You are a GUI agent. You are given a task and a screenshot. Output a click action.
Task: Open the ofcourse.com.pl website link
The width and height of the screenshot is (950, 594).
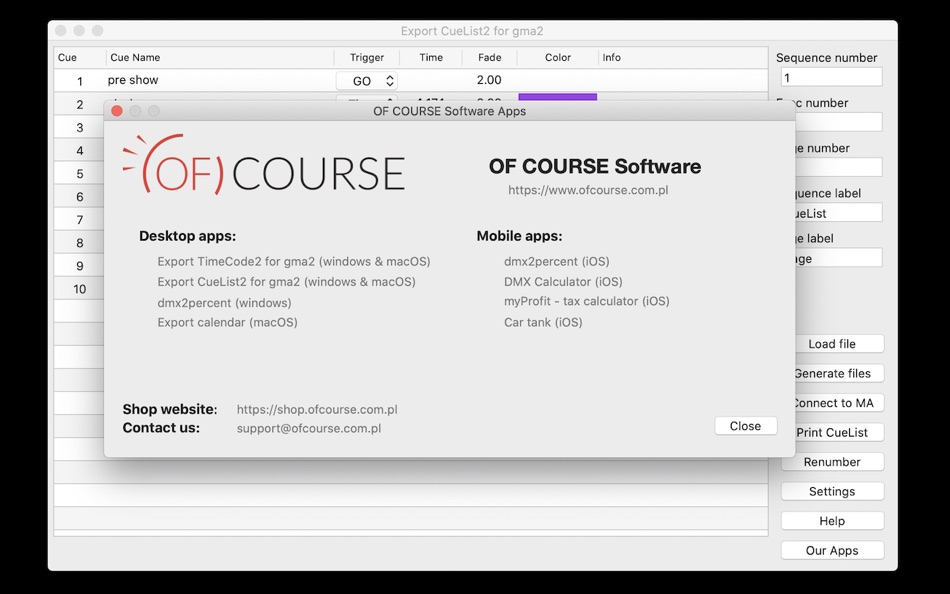(588, 190)
